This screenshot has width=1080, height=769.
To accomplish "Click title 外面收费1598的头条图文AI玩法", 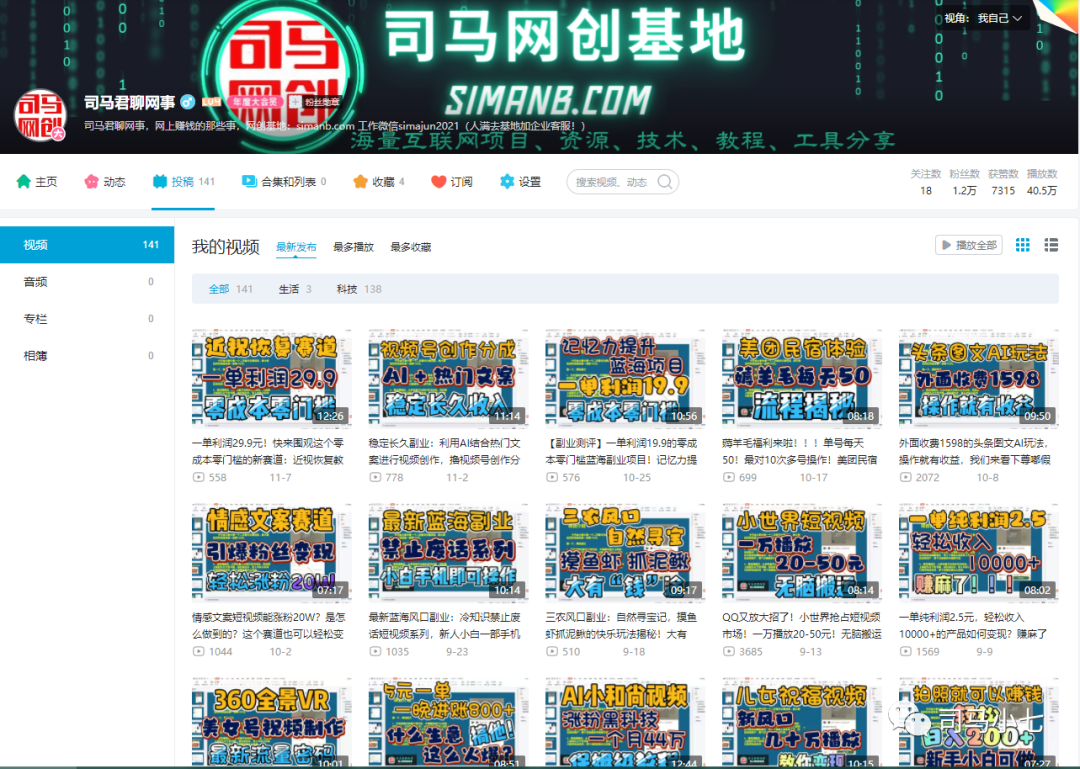I will 975,451.
